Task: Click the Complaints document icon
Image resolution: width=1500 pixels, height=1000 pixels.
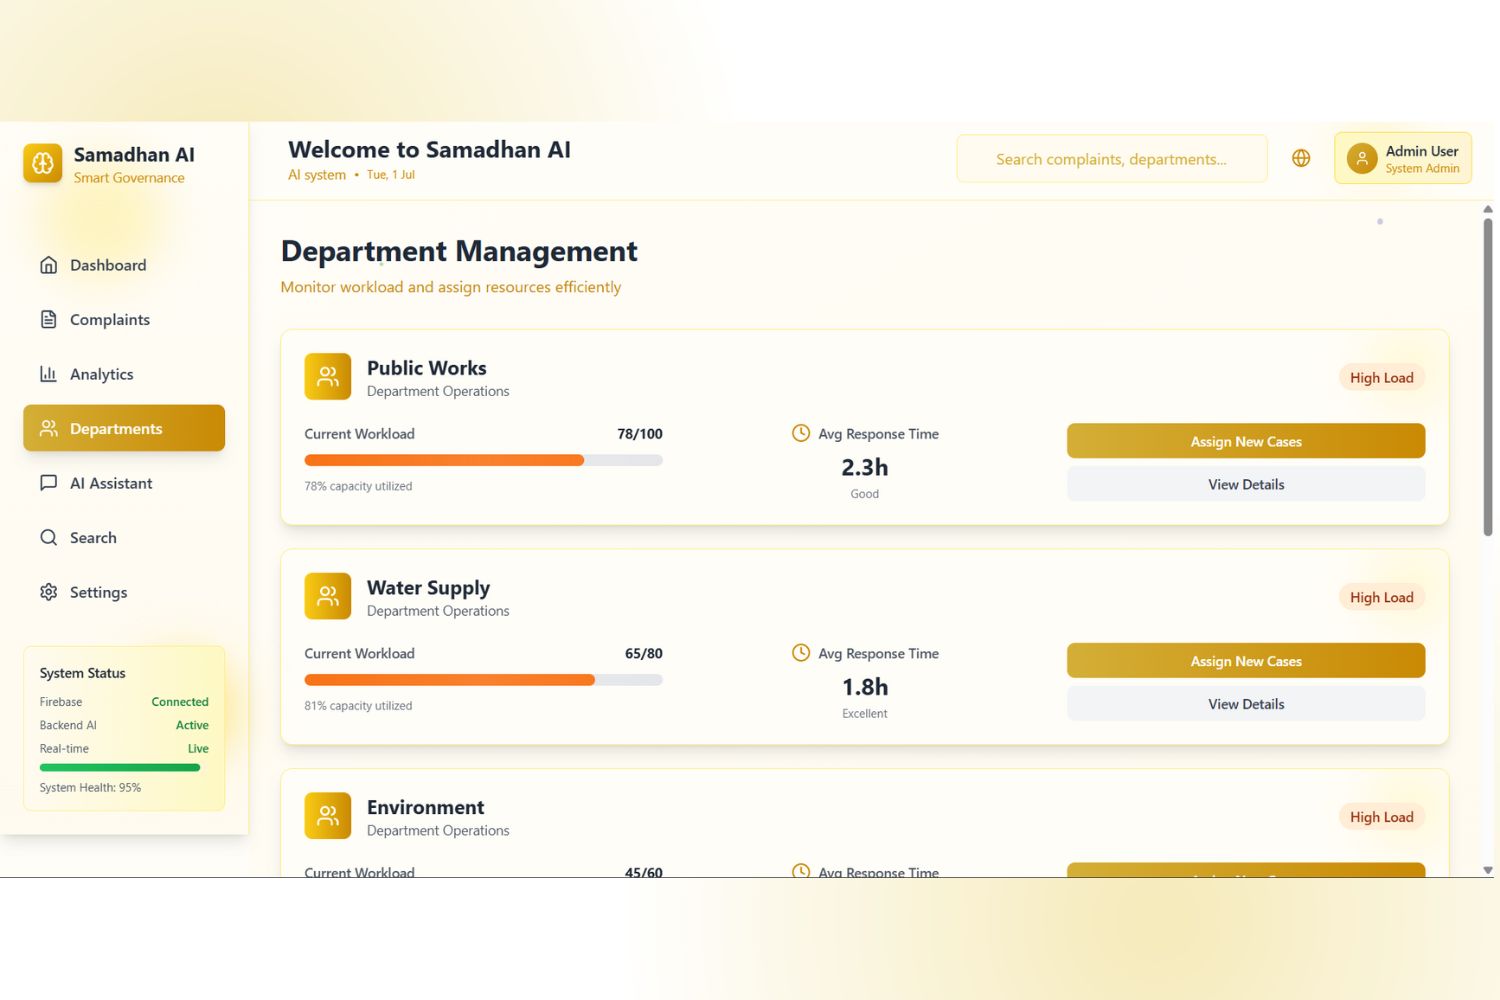Action: (x=48, y=319)
